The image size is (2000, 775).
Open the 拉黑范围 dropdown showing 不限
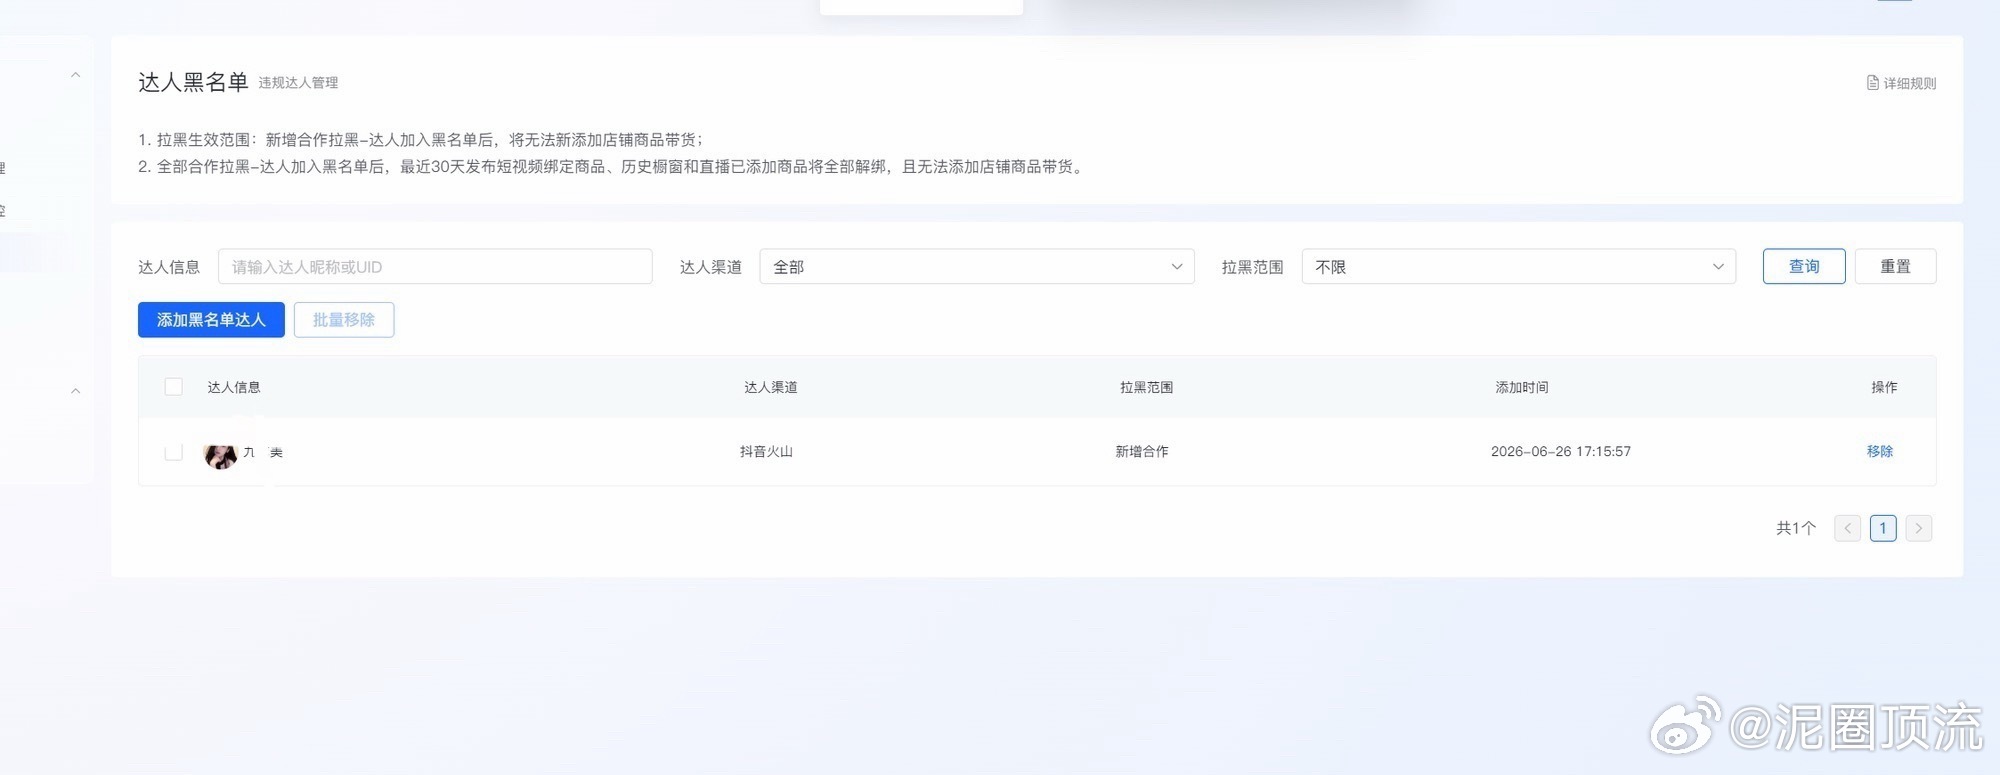[1519, 266]
